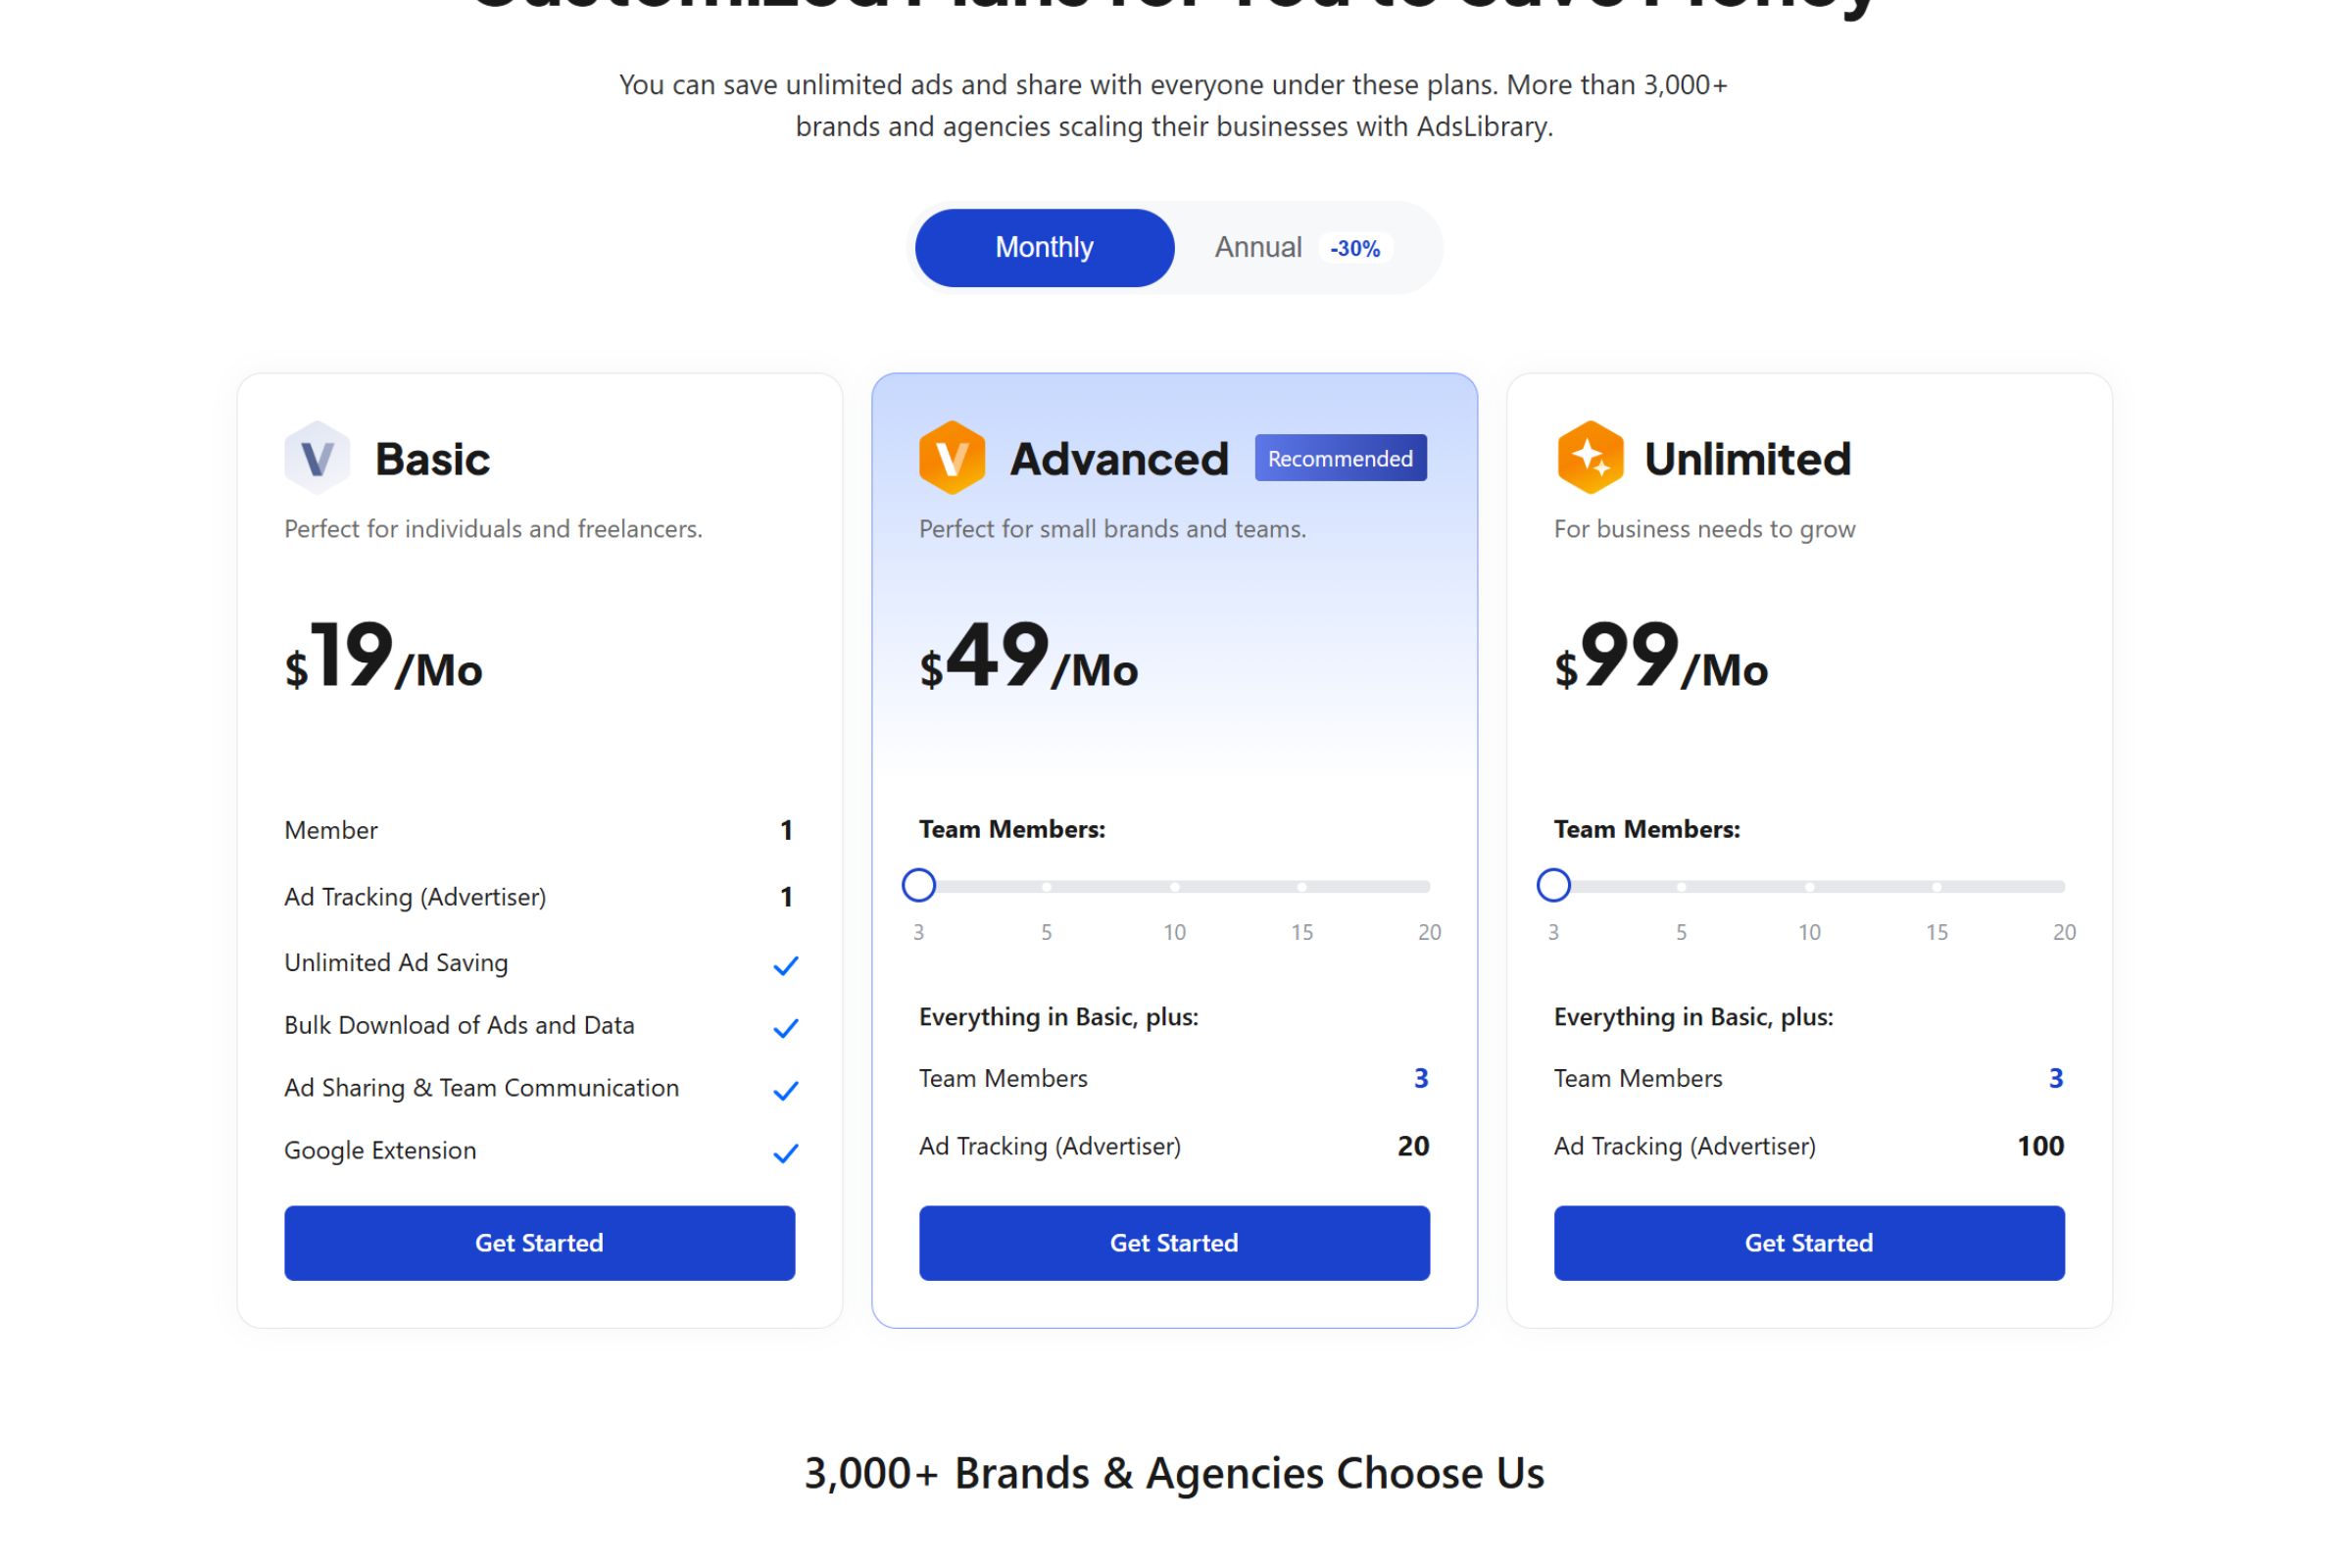The width and height of the screenshot is (2352, 1568).
Task: Click the Bulk Download checkmark icon
Action: [x=786, y=1028]
